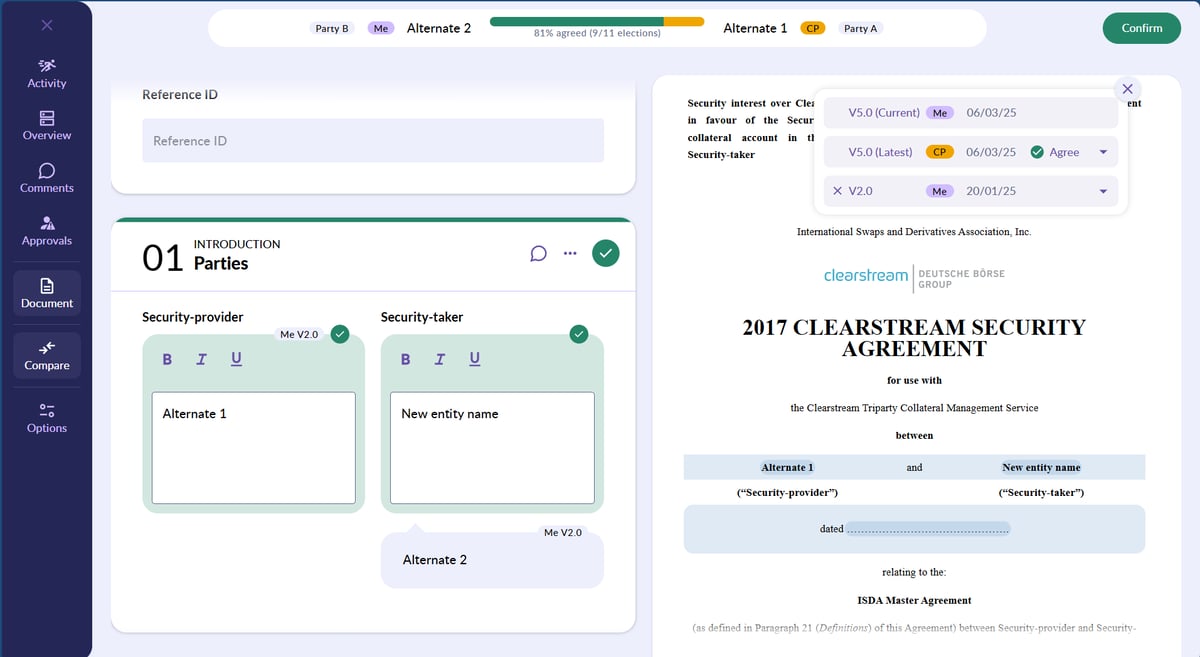Apply underline in Security-taker editor
The image size is (1200, 657).
pos(474,359)
